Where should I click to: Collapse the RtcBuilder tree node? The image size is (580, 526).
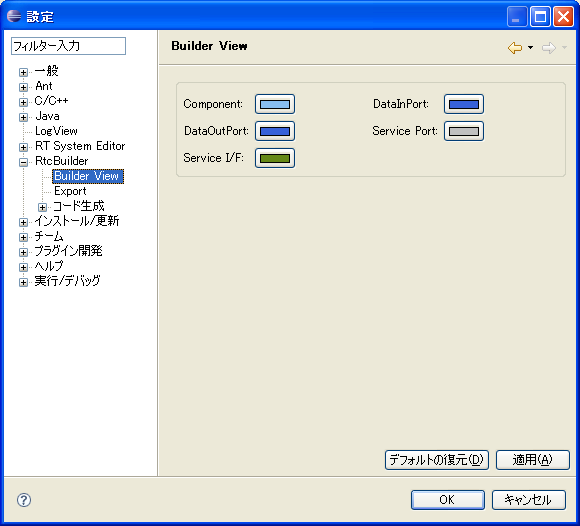(x=23, y=162)
